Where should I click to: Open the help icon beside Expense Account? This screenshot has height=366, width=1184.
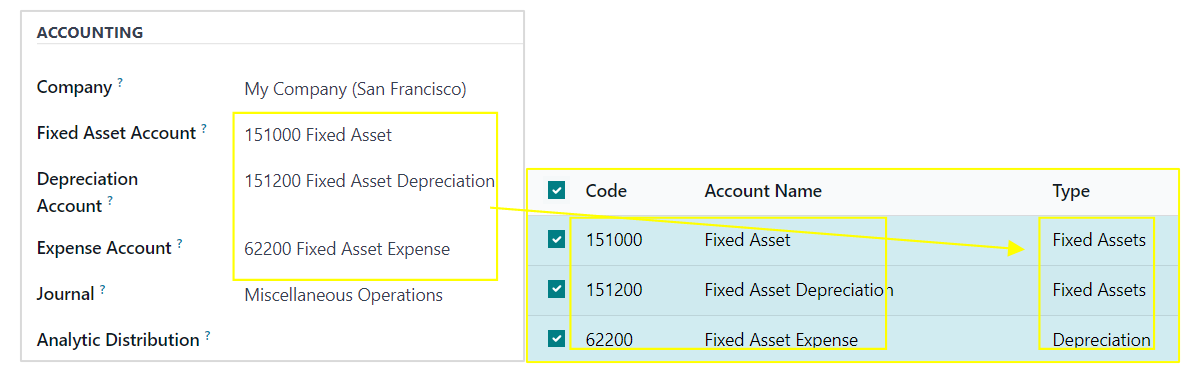[180, 244]
